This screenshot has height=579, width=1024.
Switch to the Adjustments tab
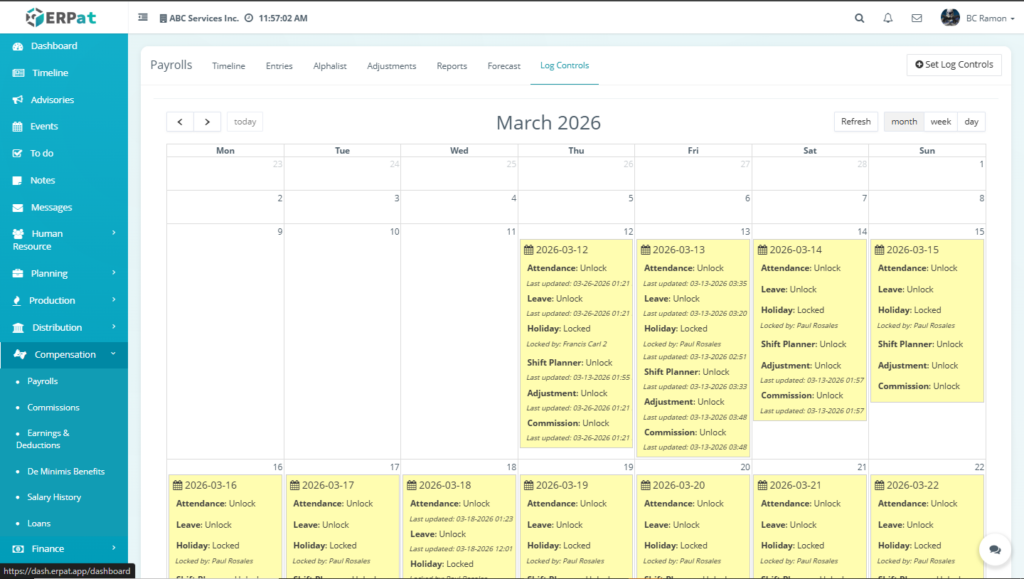pos(391,66)
